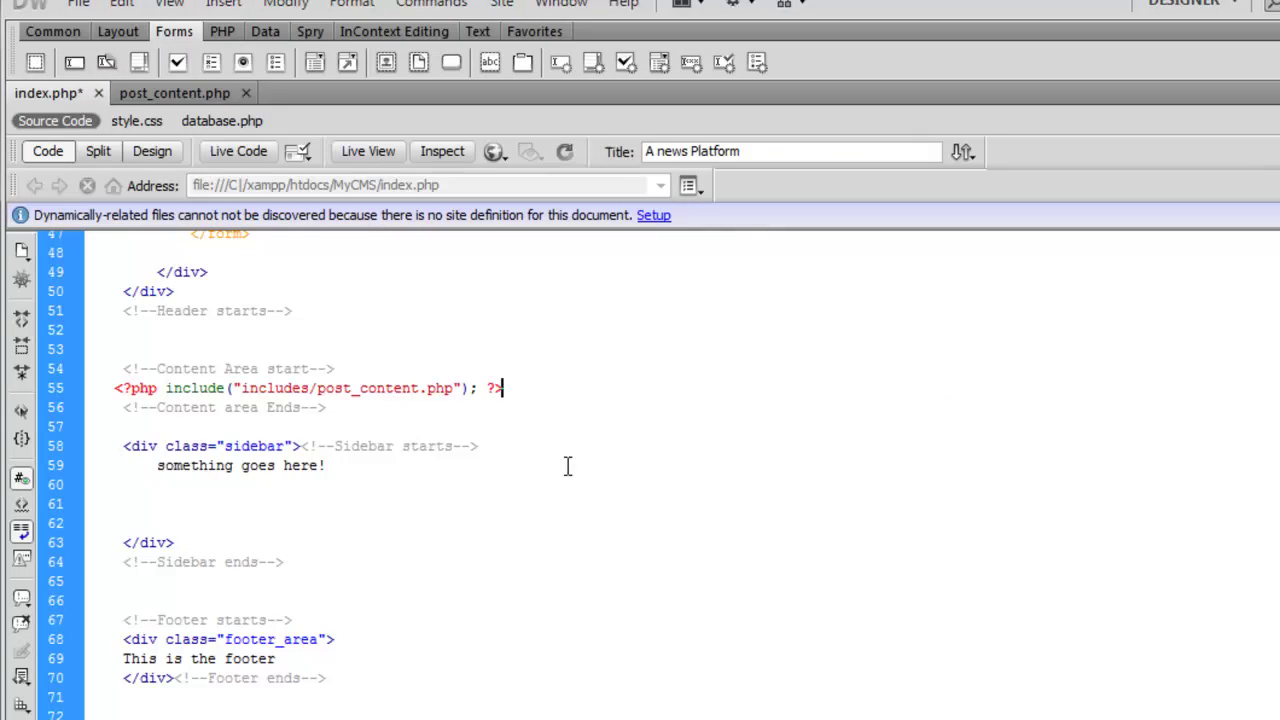Insert a Radio Group
The height and width of the screenshot is (720, 1280).
(276, 63)
